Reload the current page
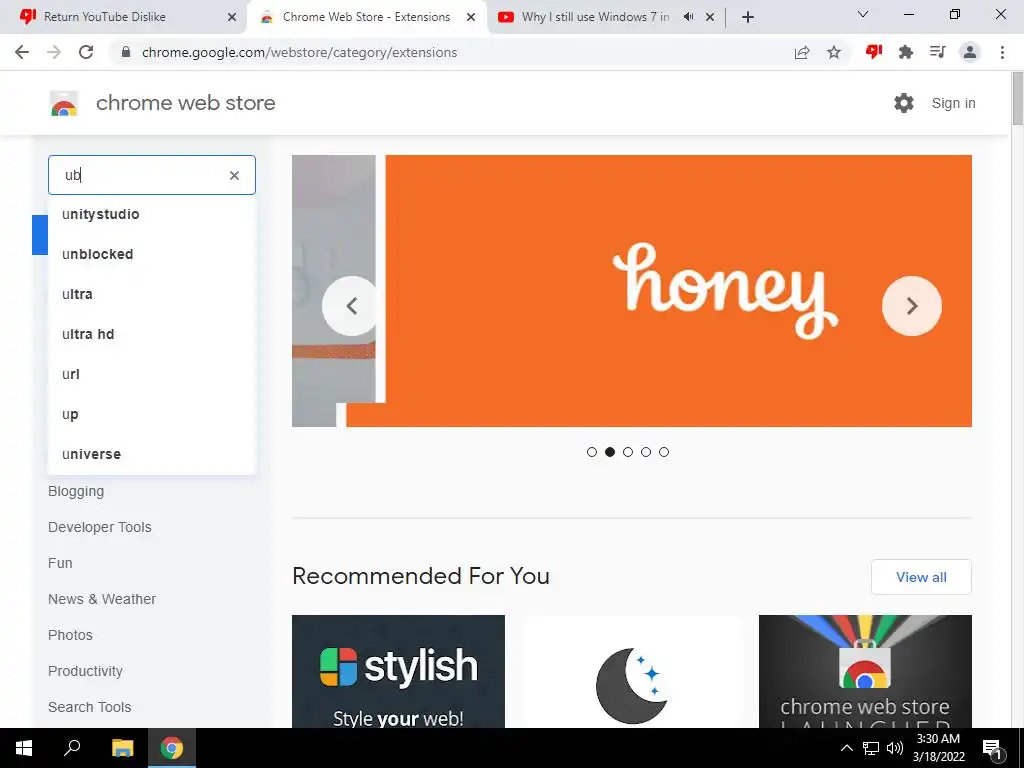 (x=86, y=52)
